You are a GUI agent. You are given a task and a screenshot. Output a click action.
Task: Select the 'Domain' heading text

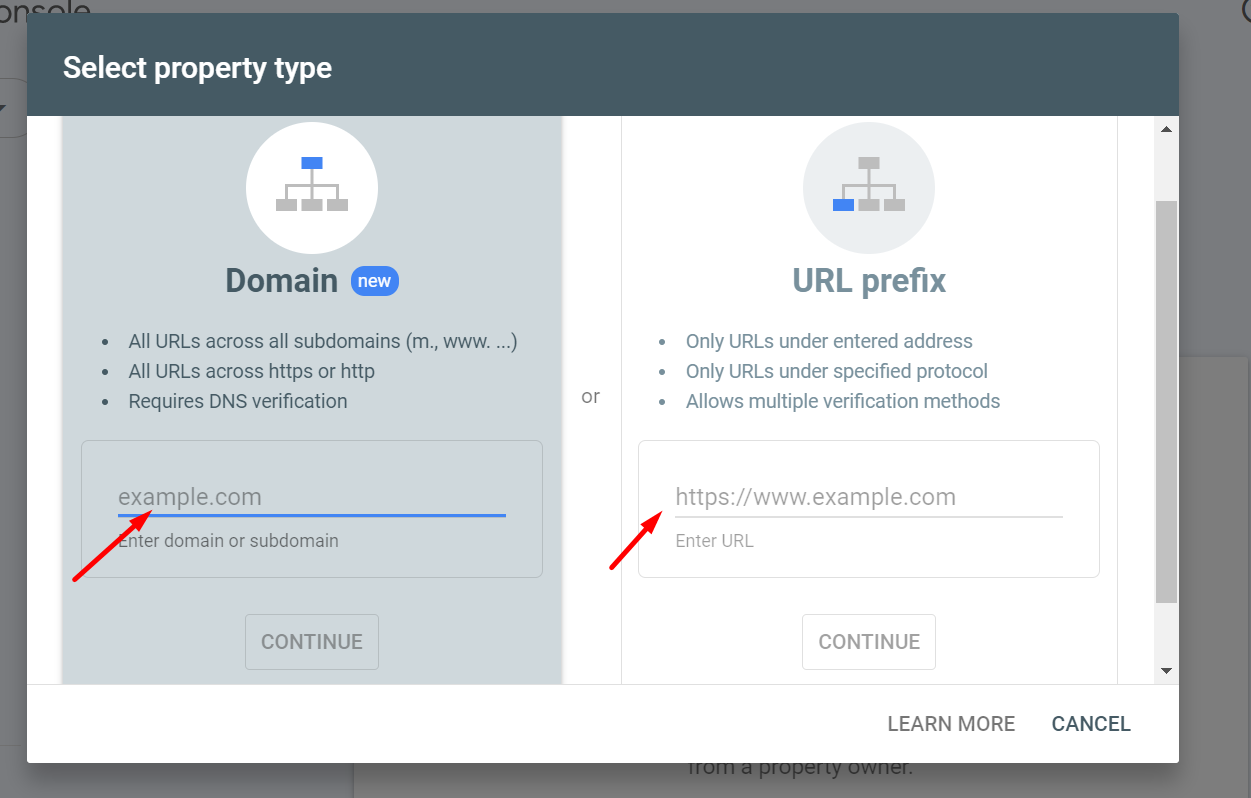click(x=282, y=281)
